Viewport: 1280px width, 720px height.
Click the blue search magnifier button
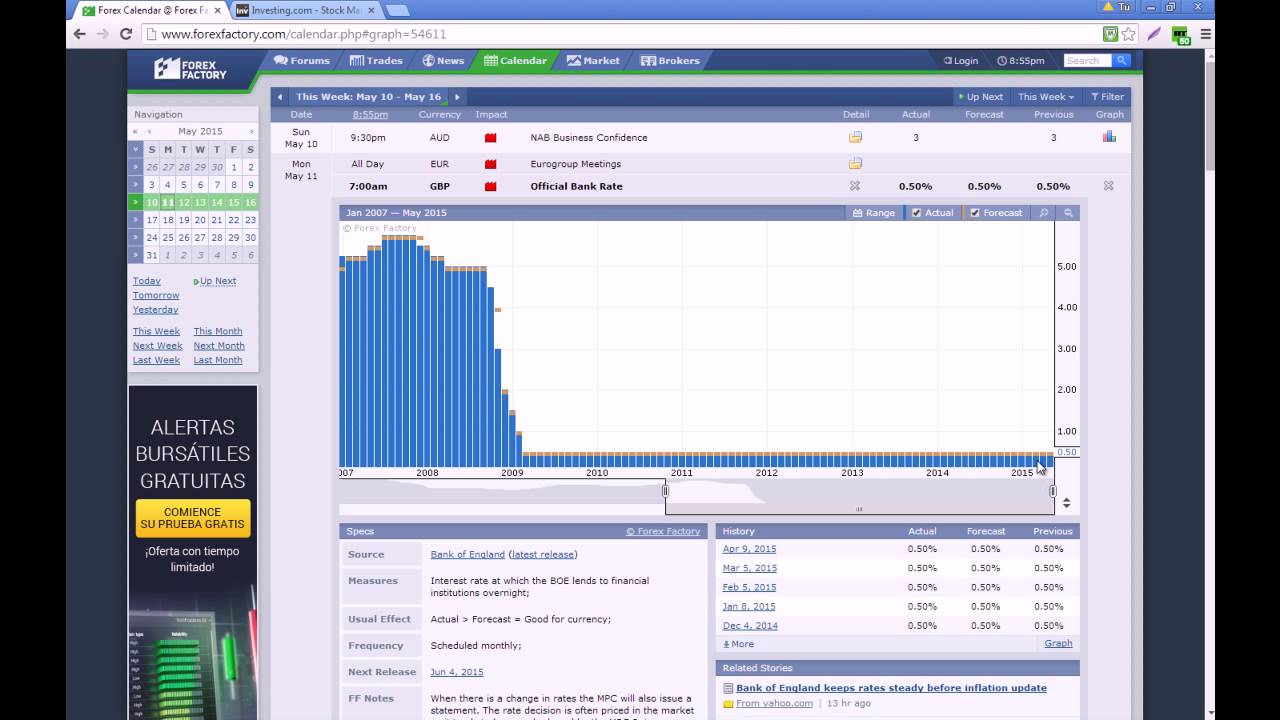coord(1122,61)
